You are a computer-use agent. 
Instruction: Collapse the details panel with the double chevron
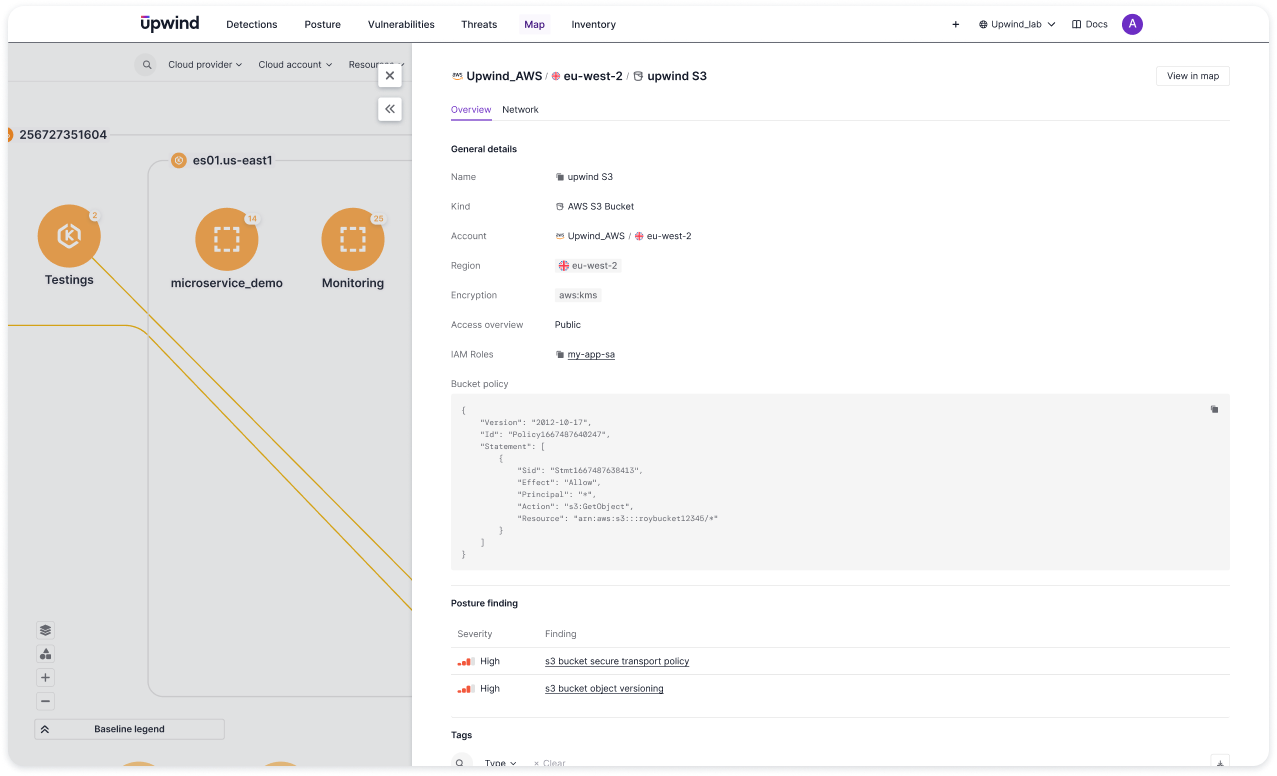390,109
